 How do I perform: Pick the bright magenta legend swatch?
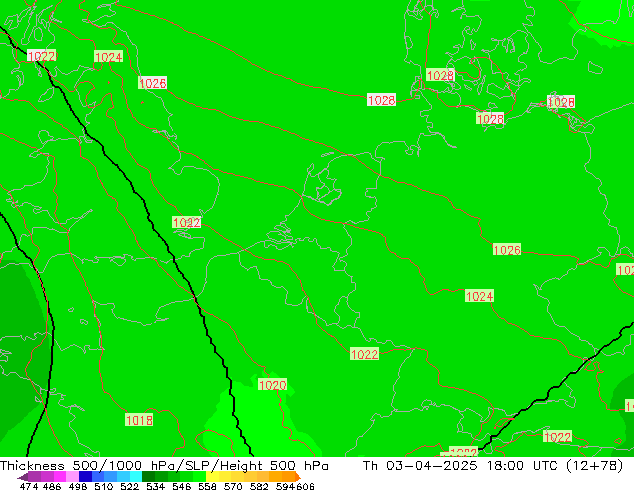tap(60, 477)
